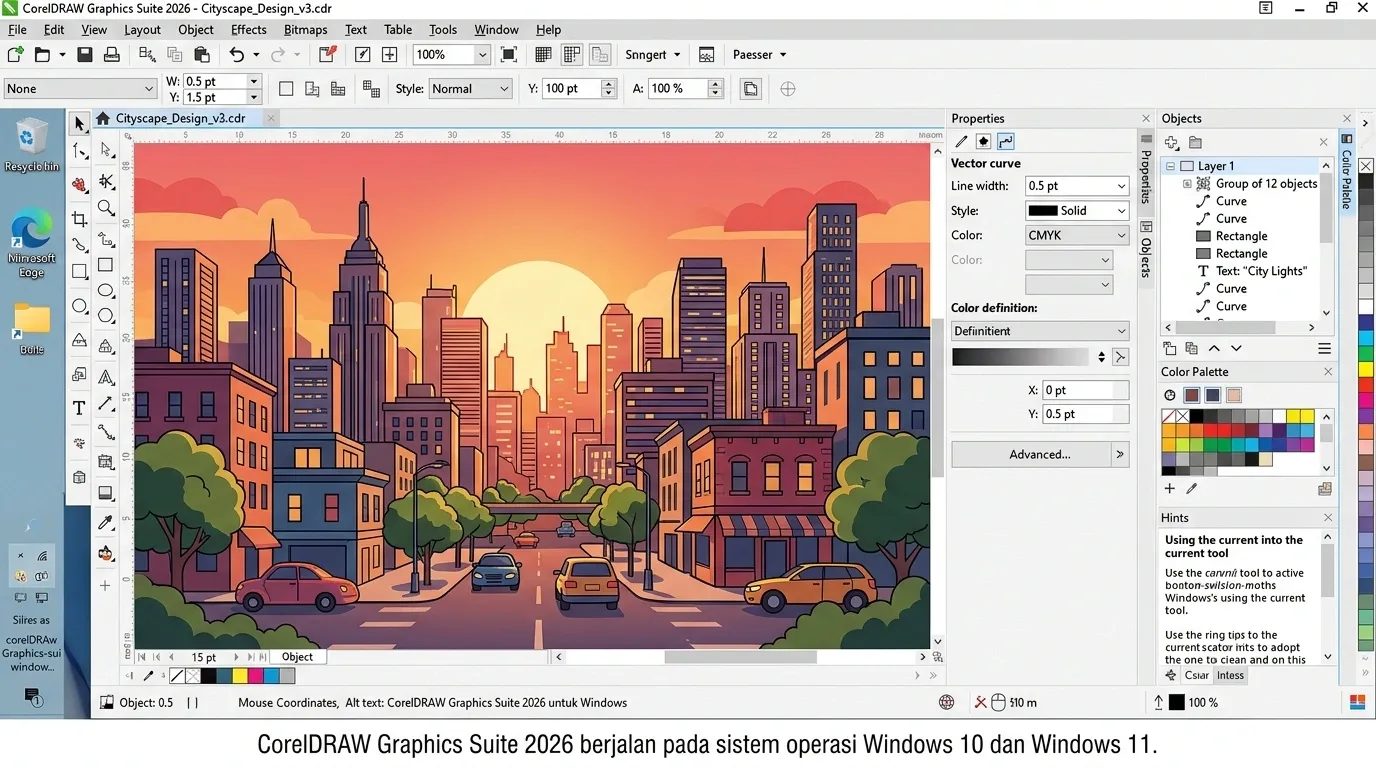The width and height of the screenshot is (1376, 768).
Task: Click the X position 0 pt field
Action: [1085, 390]
